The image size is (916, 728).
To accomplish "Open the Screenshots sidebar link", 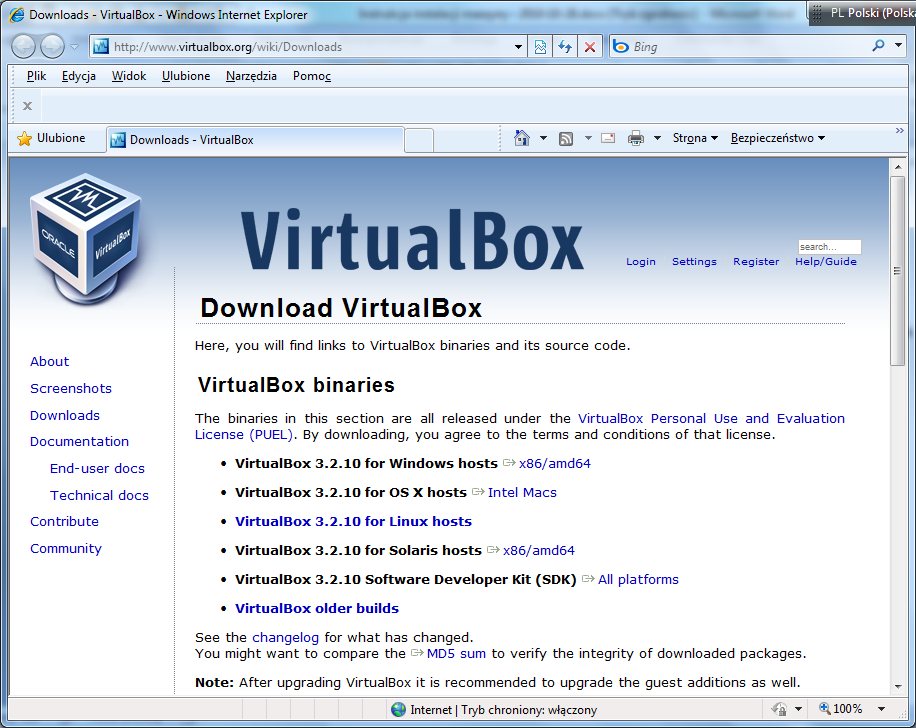I will click(71, 389).
